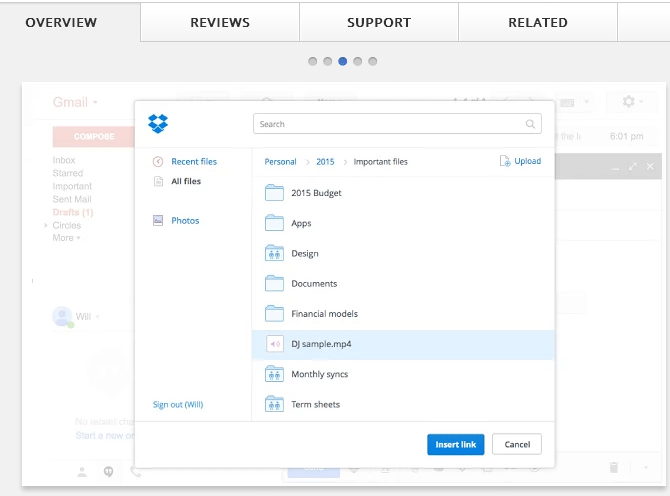Image resolution: width=670 pixels, height=496 pixels.
Task: Click the Term sheets folder name
Action: (x=315, y=404)
